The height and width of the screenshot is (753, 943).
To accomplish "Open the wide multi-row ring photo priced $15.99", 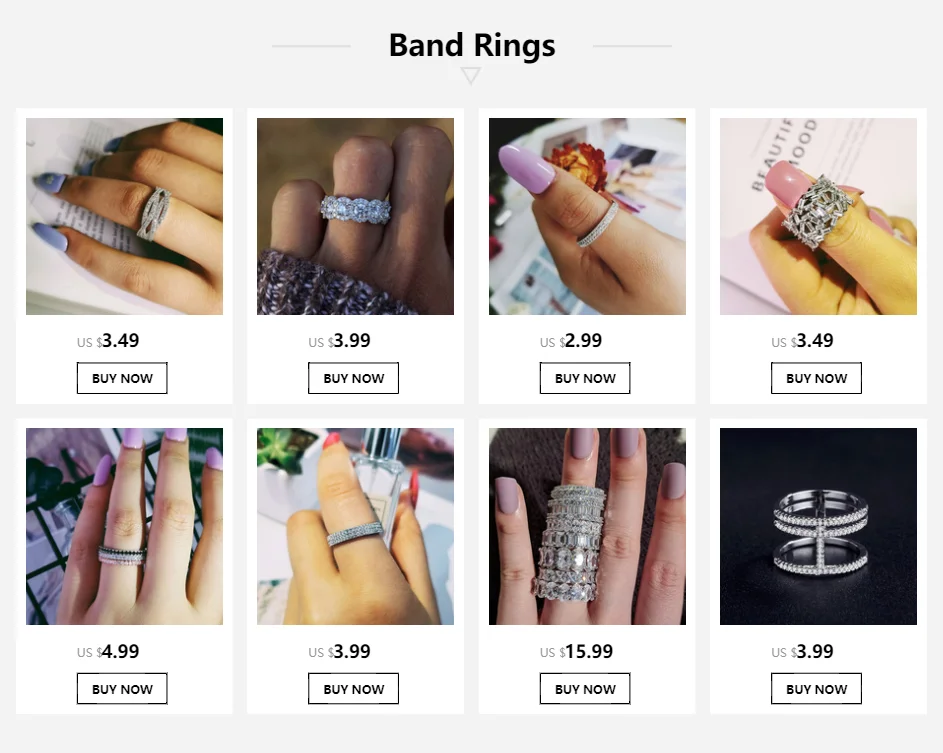I will point(587,526).
